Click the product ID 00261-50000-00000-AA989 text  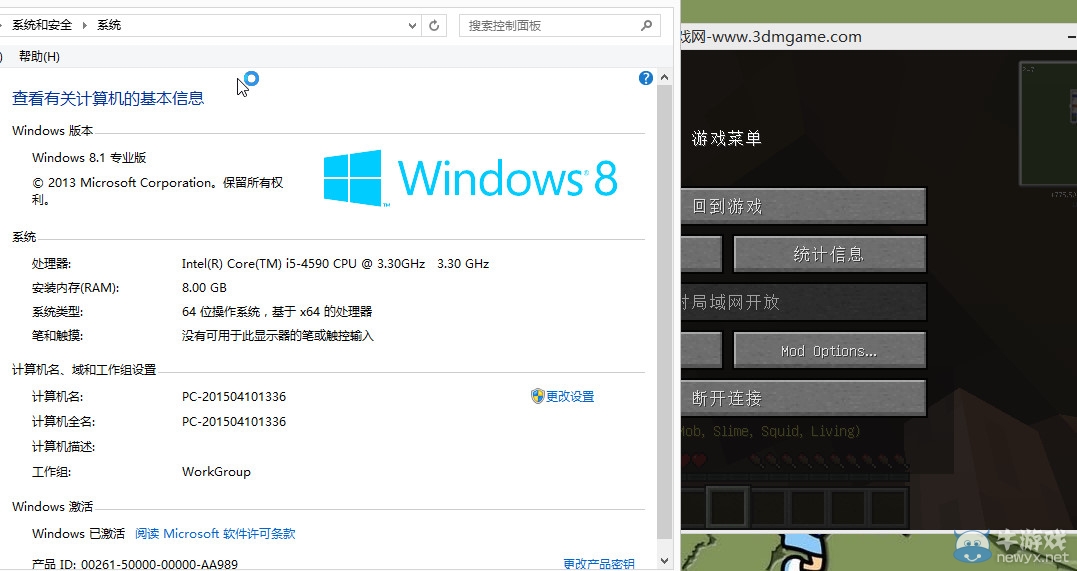click(x=159, y=564)
